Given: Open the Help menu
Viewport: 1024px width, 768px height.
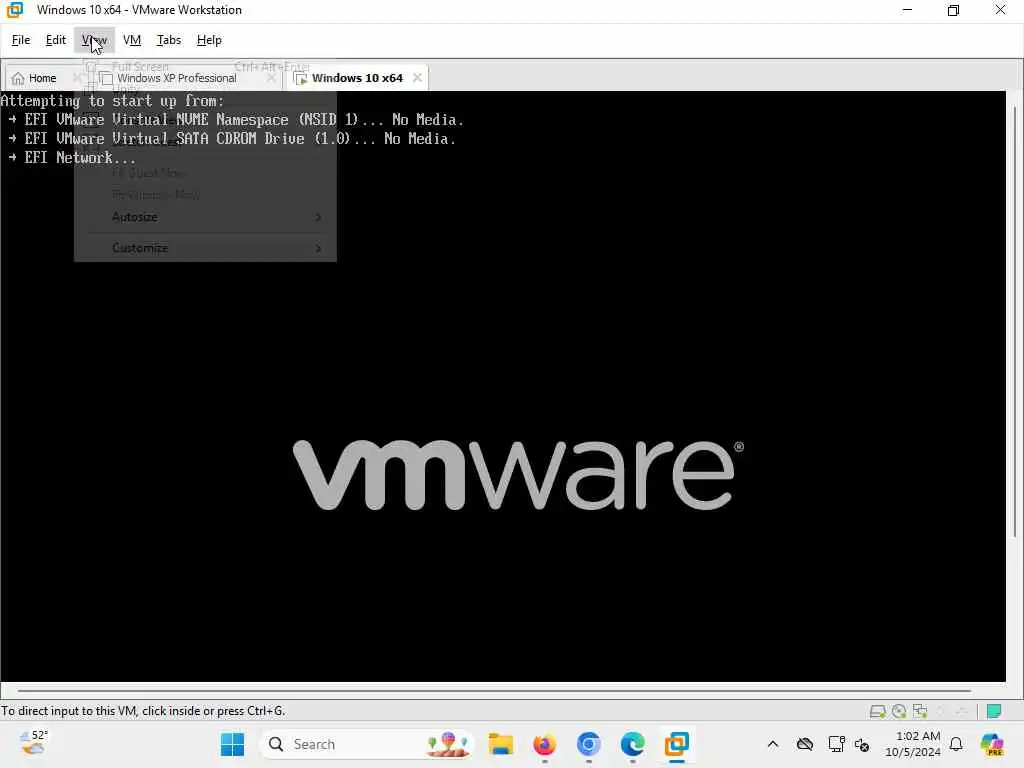Looking at the screenshot, I should tap(209, 40).
